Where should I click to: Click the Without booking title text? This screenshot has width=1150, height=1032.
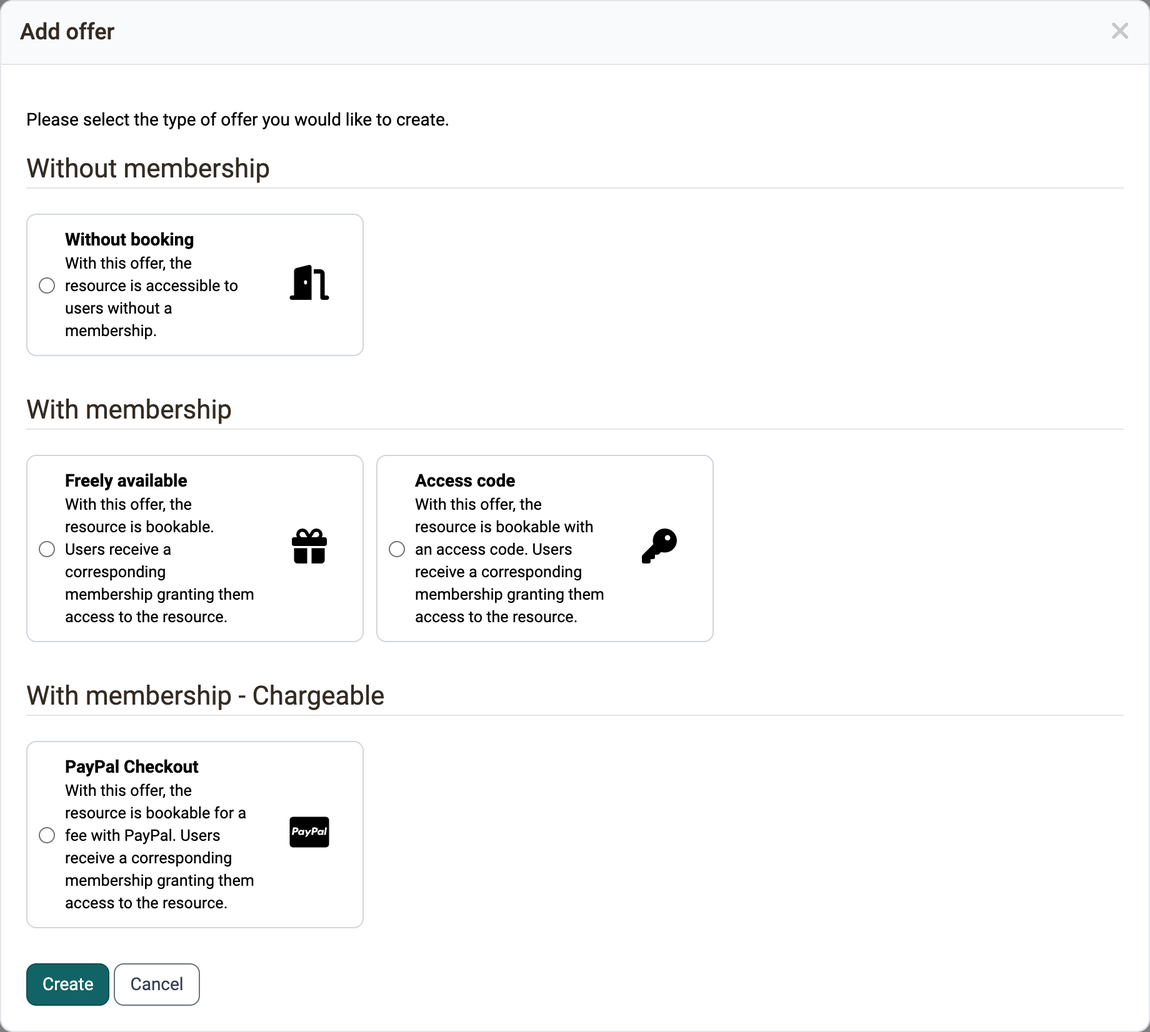(129, 239)
